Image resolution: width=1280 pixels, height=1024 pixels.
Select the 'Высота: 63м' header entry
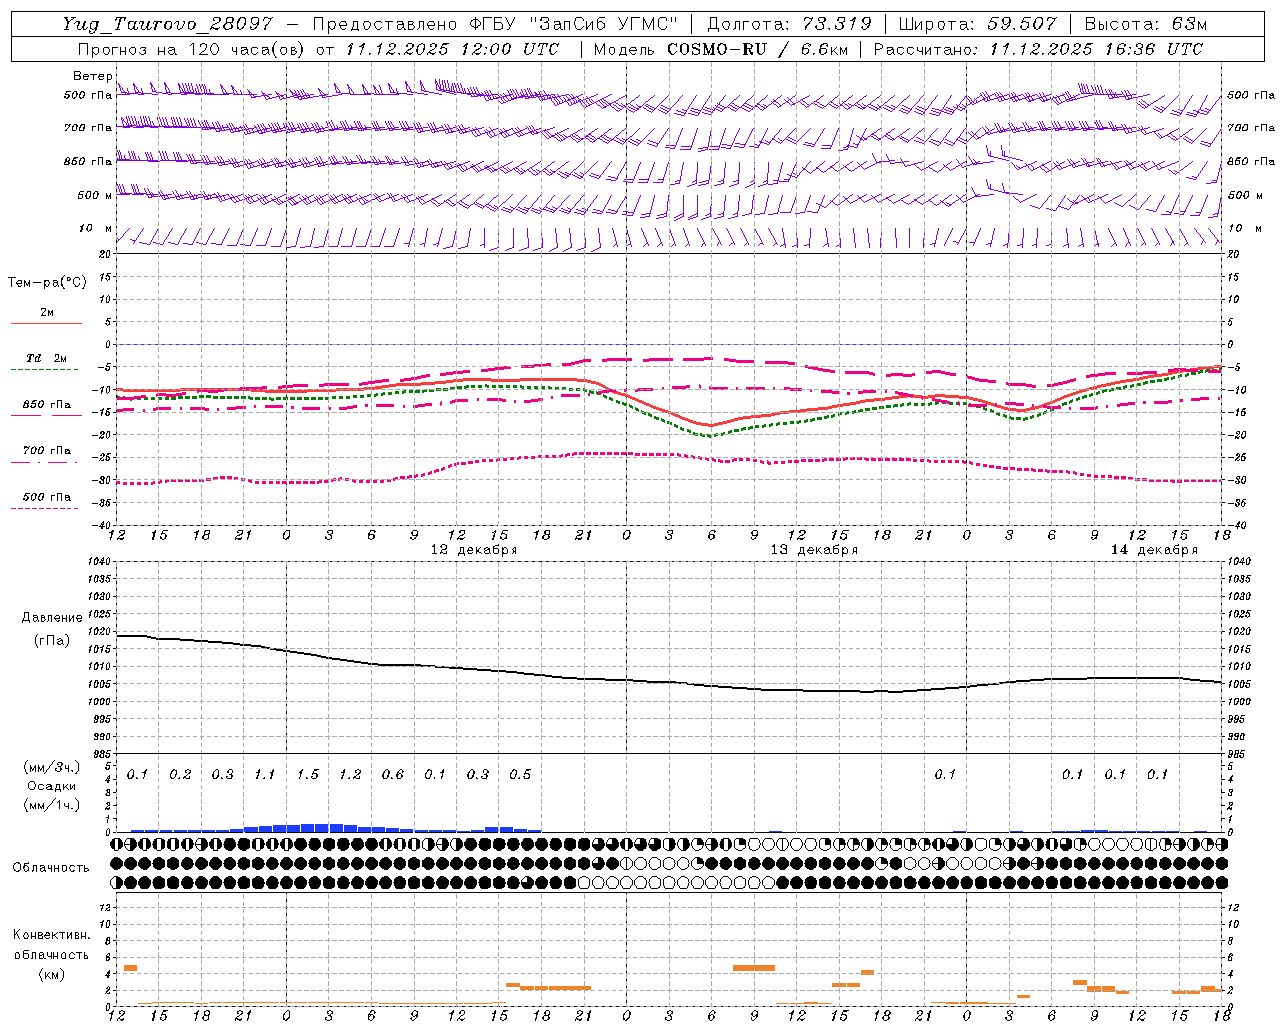click(1146, 24)
